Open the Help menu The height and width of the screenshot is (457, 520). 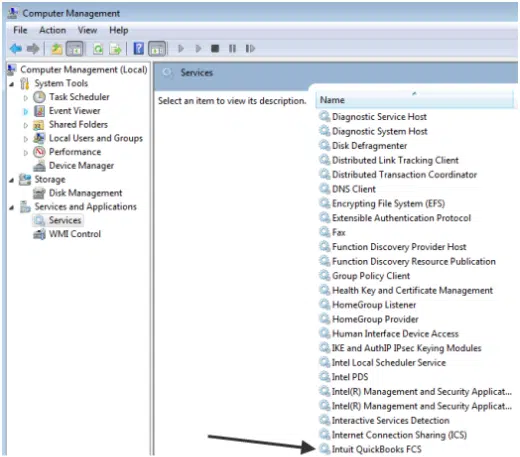tap(119, 30)
